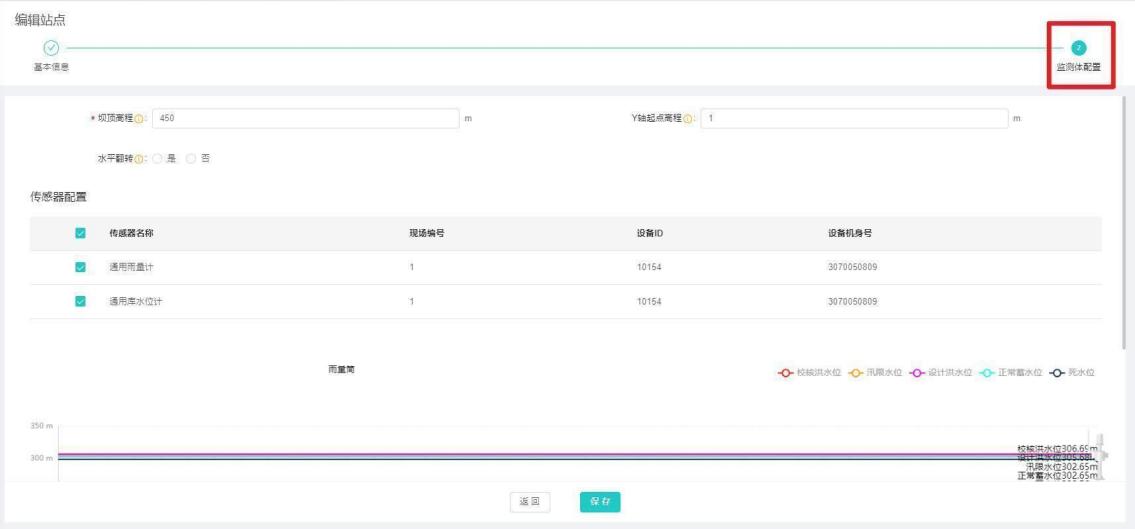1135x529 pixels.
Task: Uncheck the 通用雨量计 sensor checkbox
Action: [81, 268]
